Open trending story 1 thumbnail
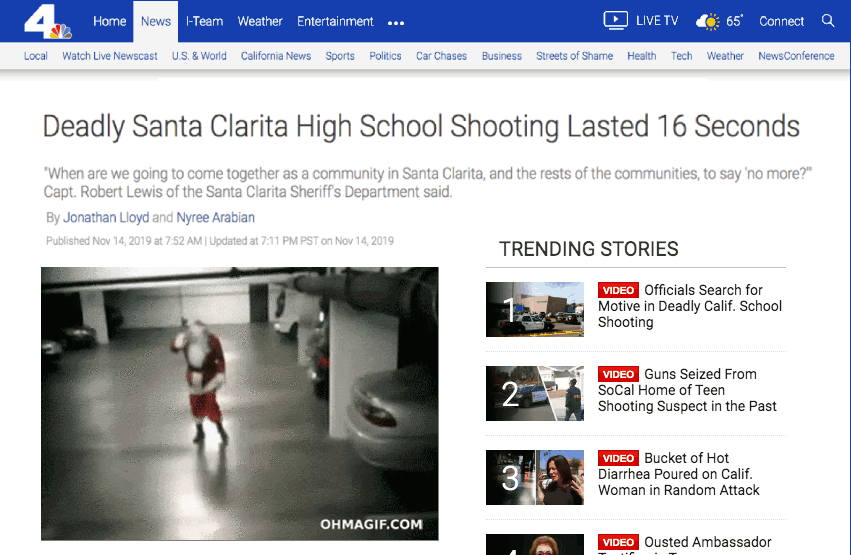This screenshot has height=555, width=851. coord(535,309)
